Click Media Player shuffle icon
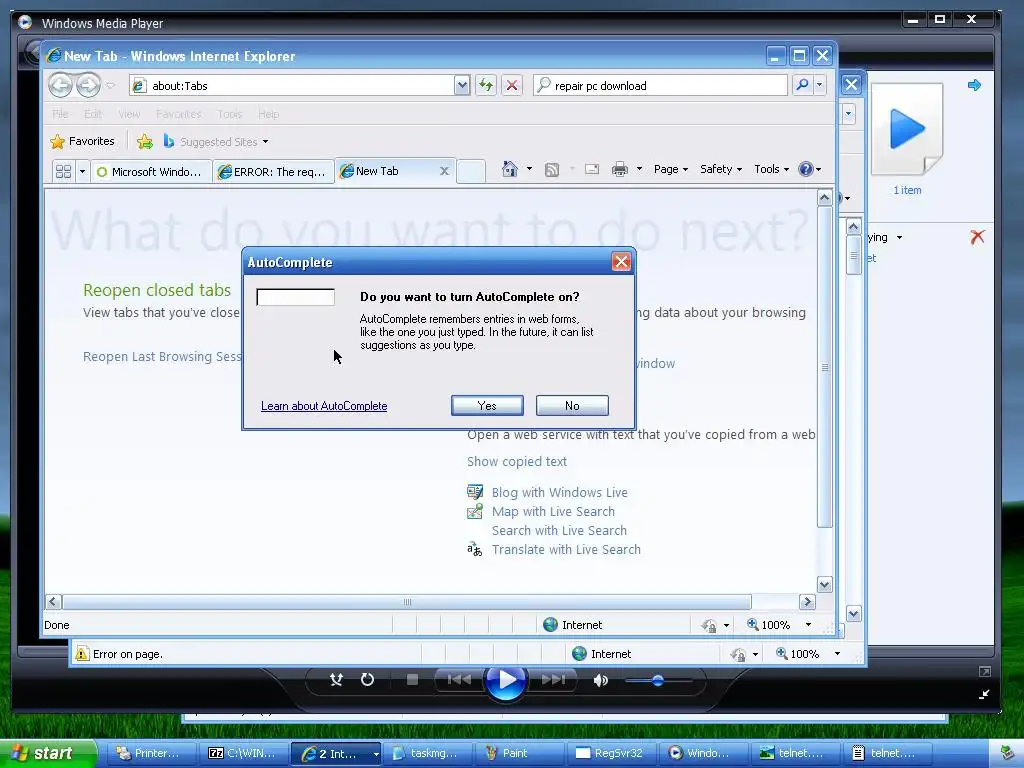Screen dimensions: 1024x768 pos(336,680)
